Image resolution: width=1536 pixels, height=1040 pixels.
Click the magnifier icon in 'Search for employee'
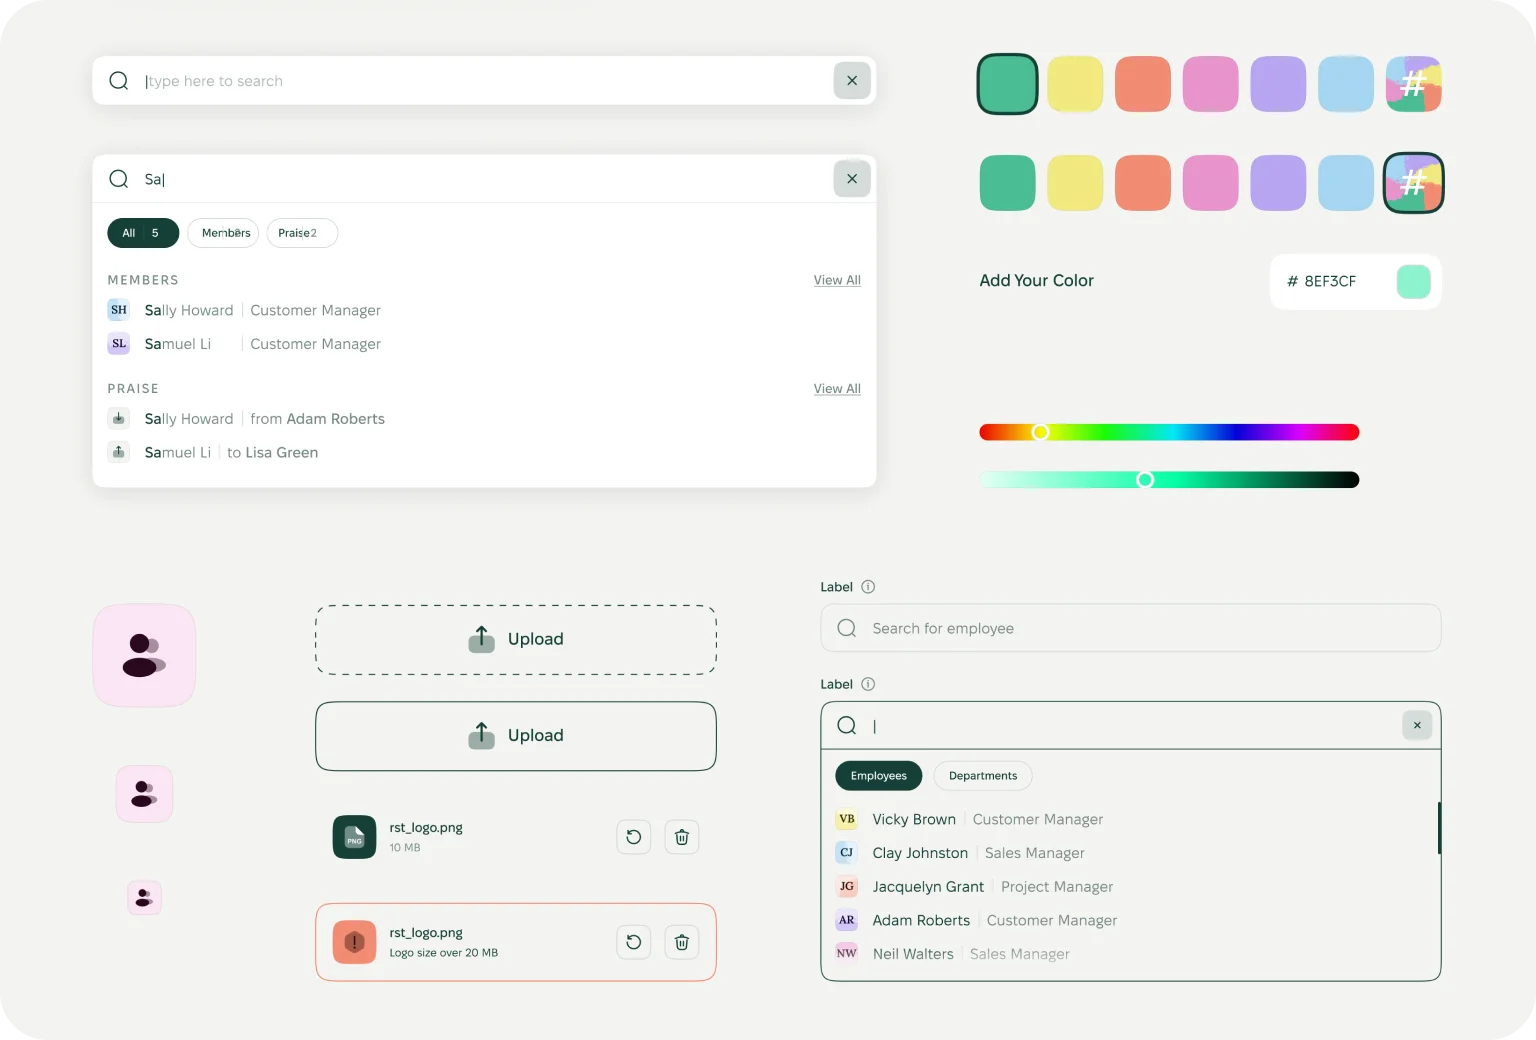pos(847,628)
